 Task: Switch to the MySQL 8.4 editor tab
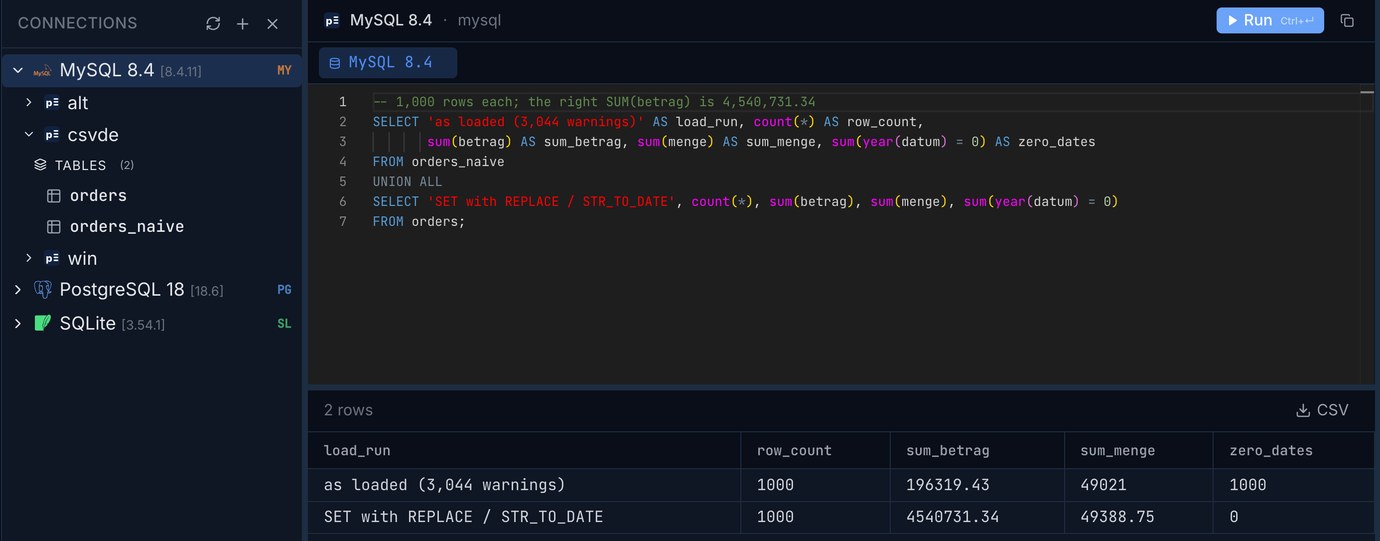coord(388,62)
